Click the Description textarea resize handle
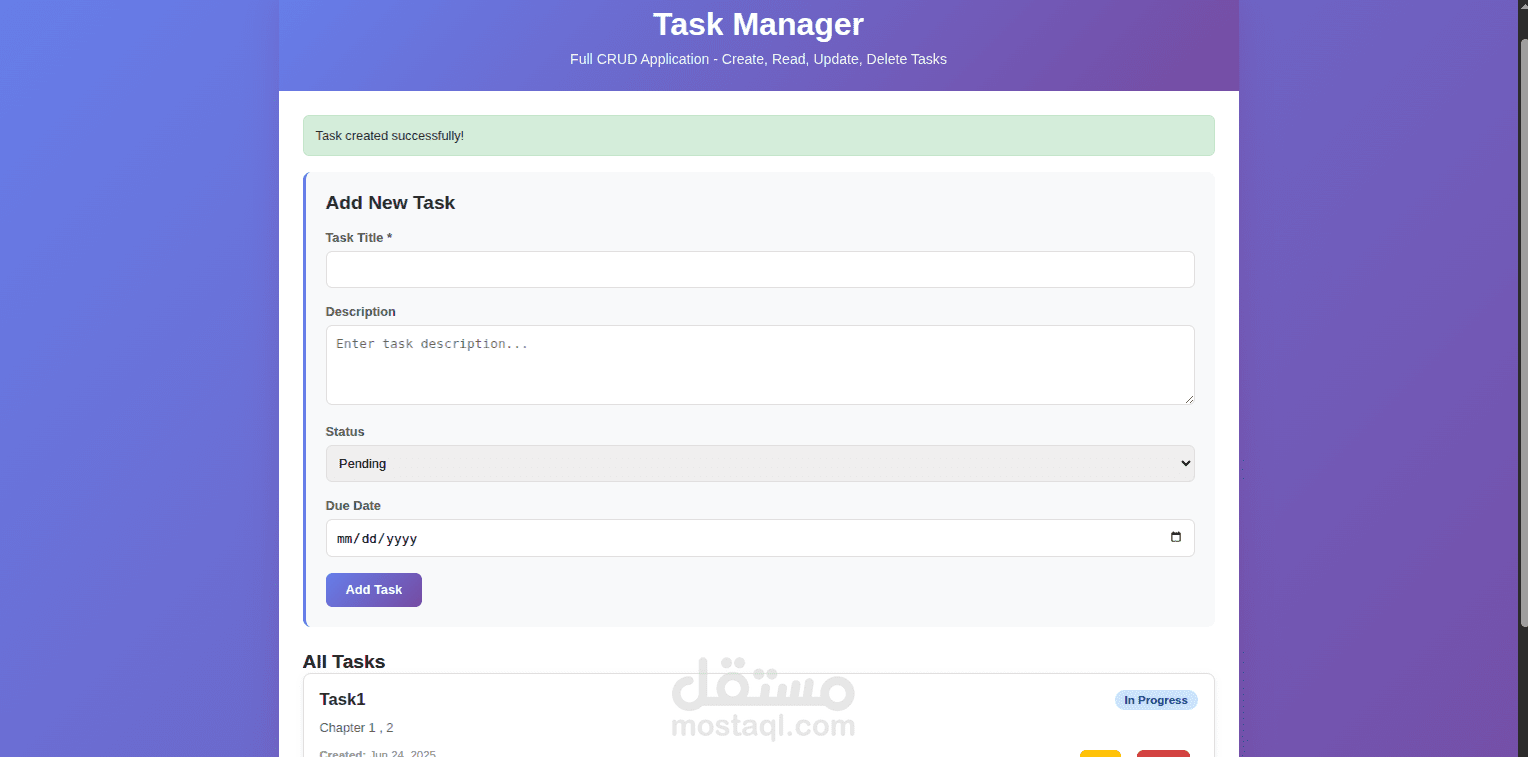 (1188, 398)
